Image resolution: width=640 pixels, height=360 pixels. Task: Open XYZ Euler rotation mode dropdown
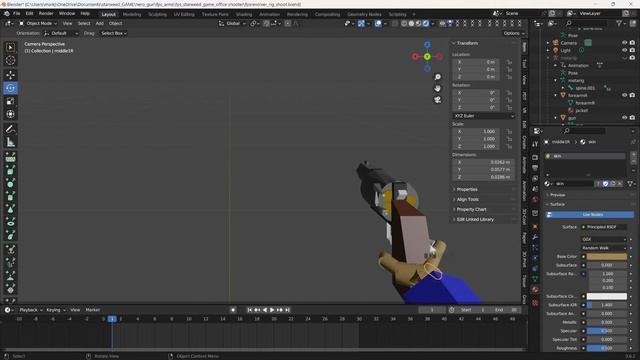(x=484, y=116)
